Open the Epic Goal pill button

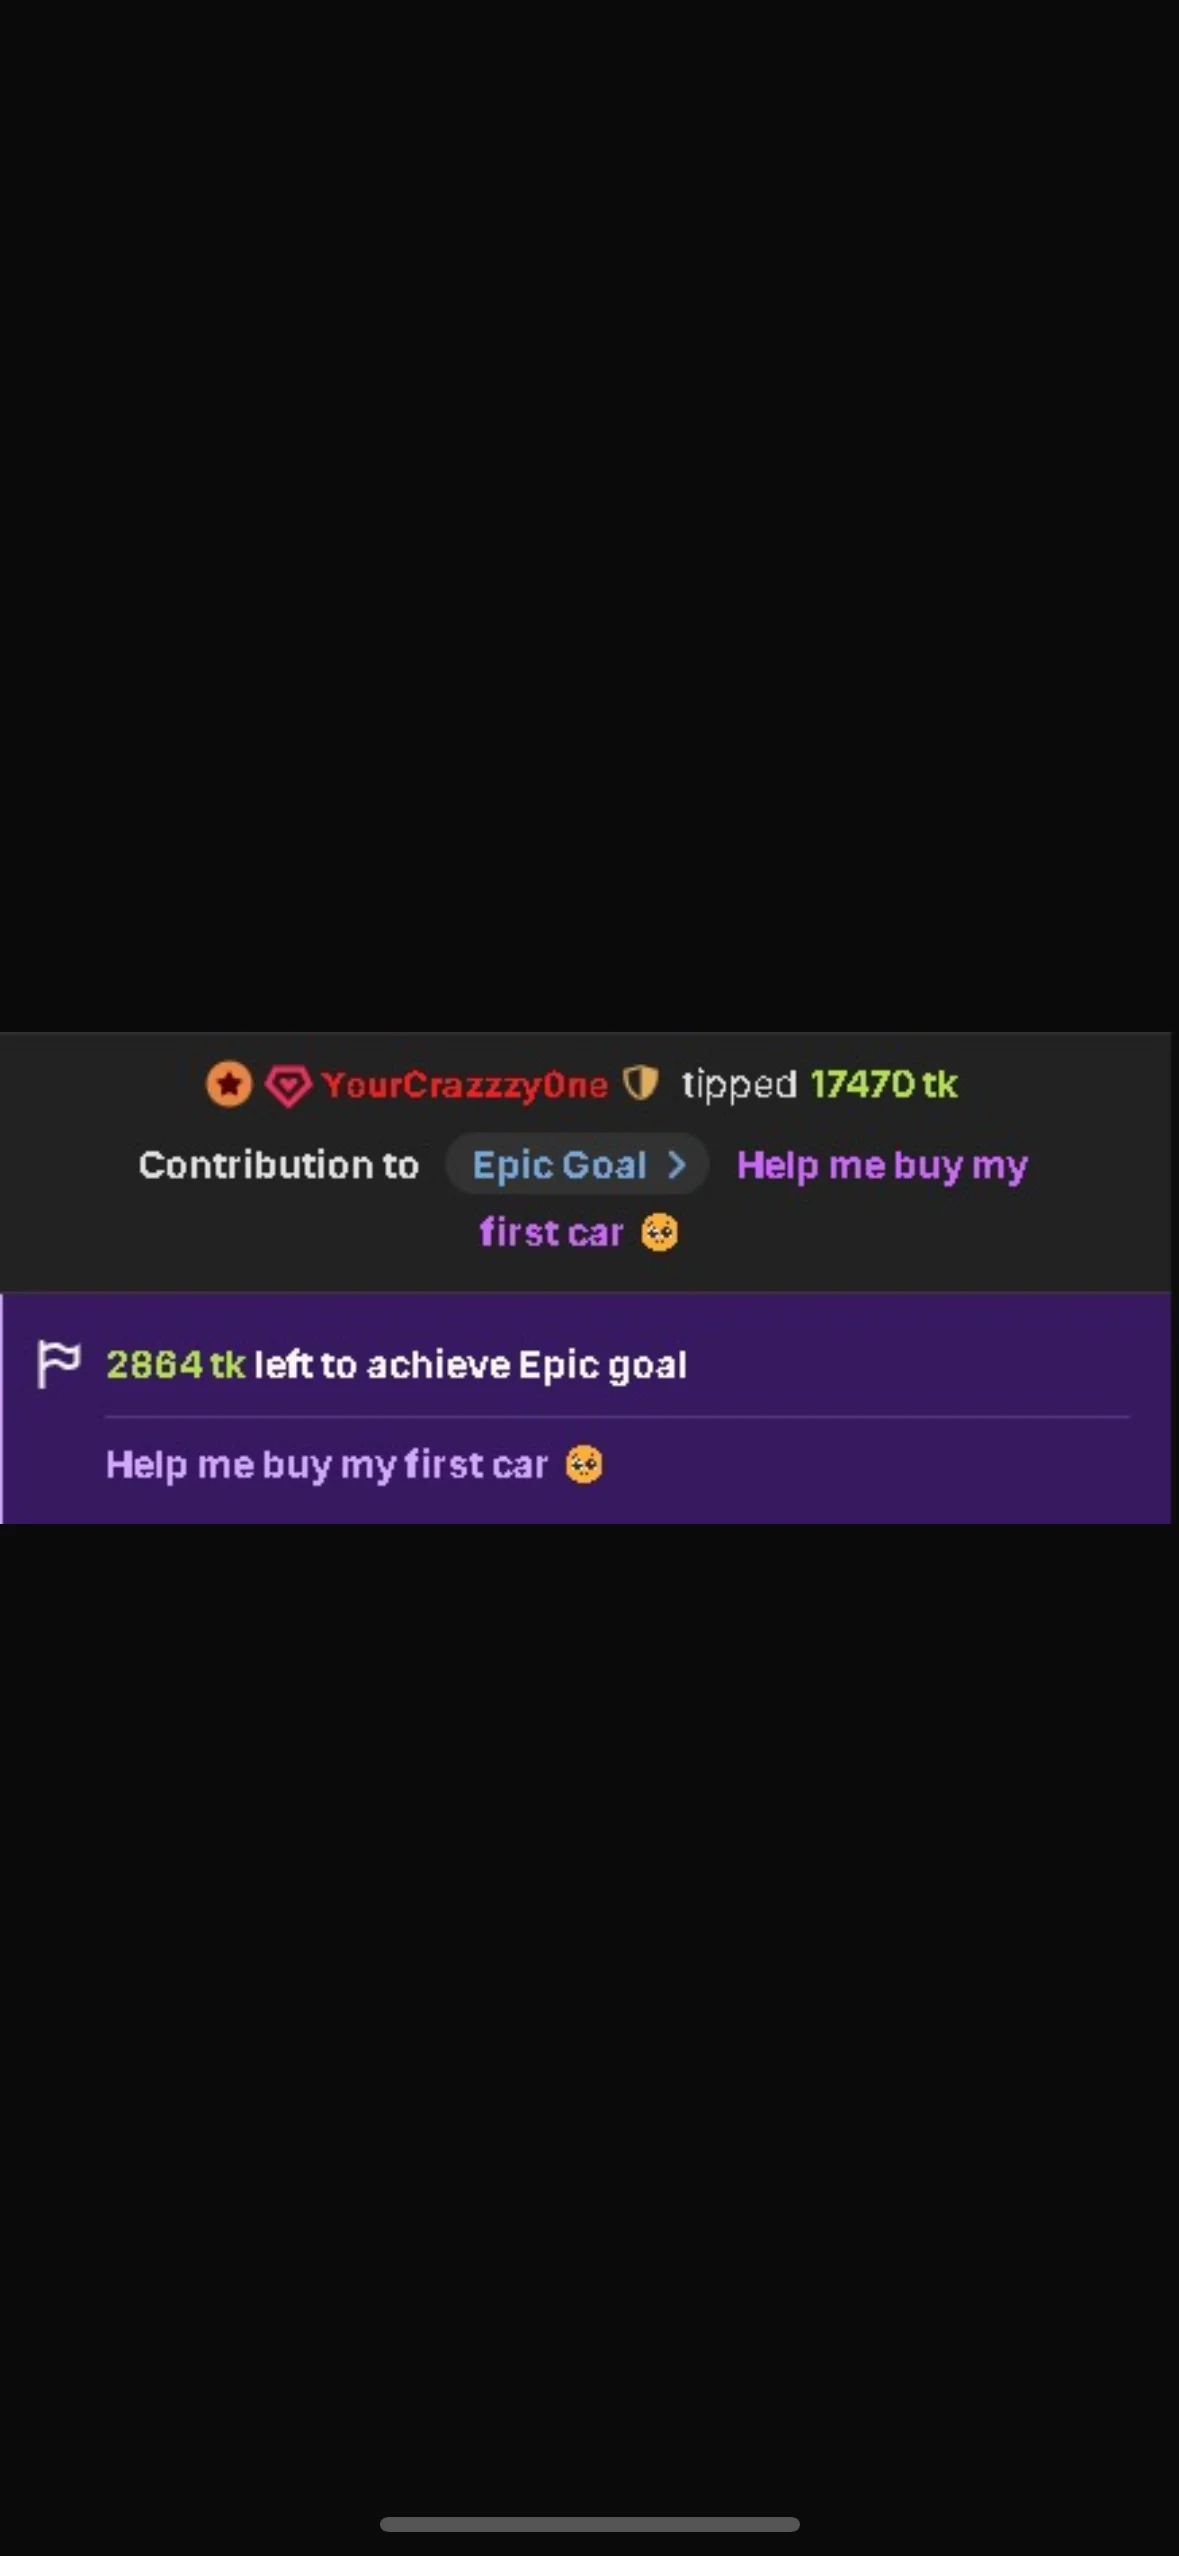[576, 1165]
